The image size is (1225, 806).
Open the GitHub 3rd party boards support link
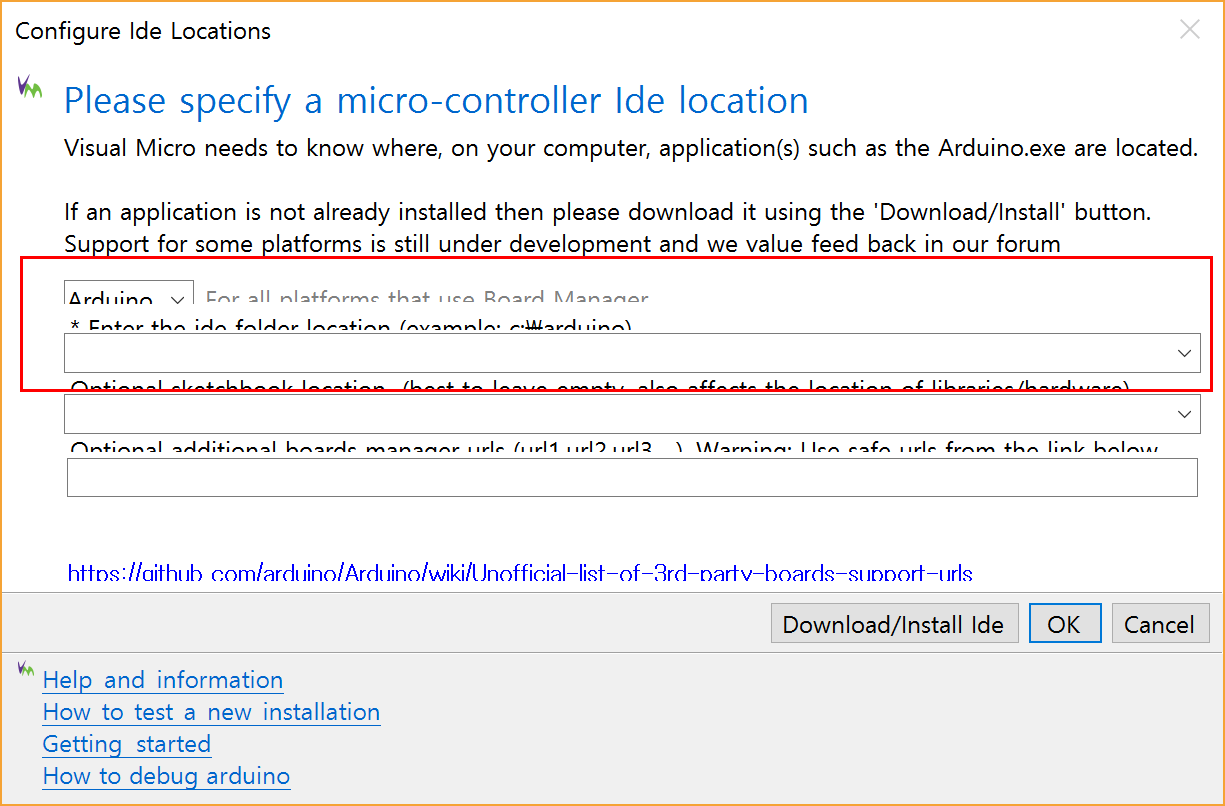click(520, 573)
